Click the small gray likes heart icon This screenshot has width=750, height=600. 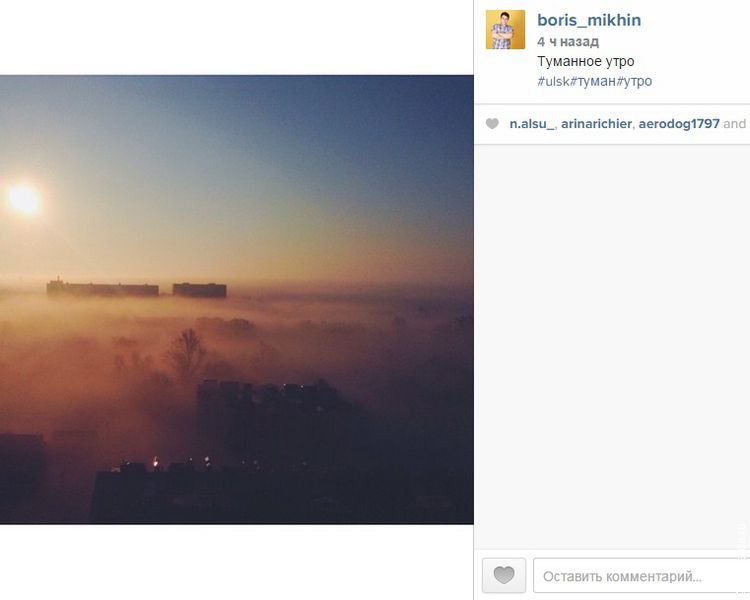[x=492, y=124]
